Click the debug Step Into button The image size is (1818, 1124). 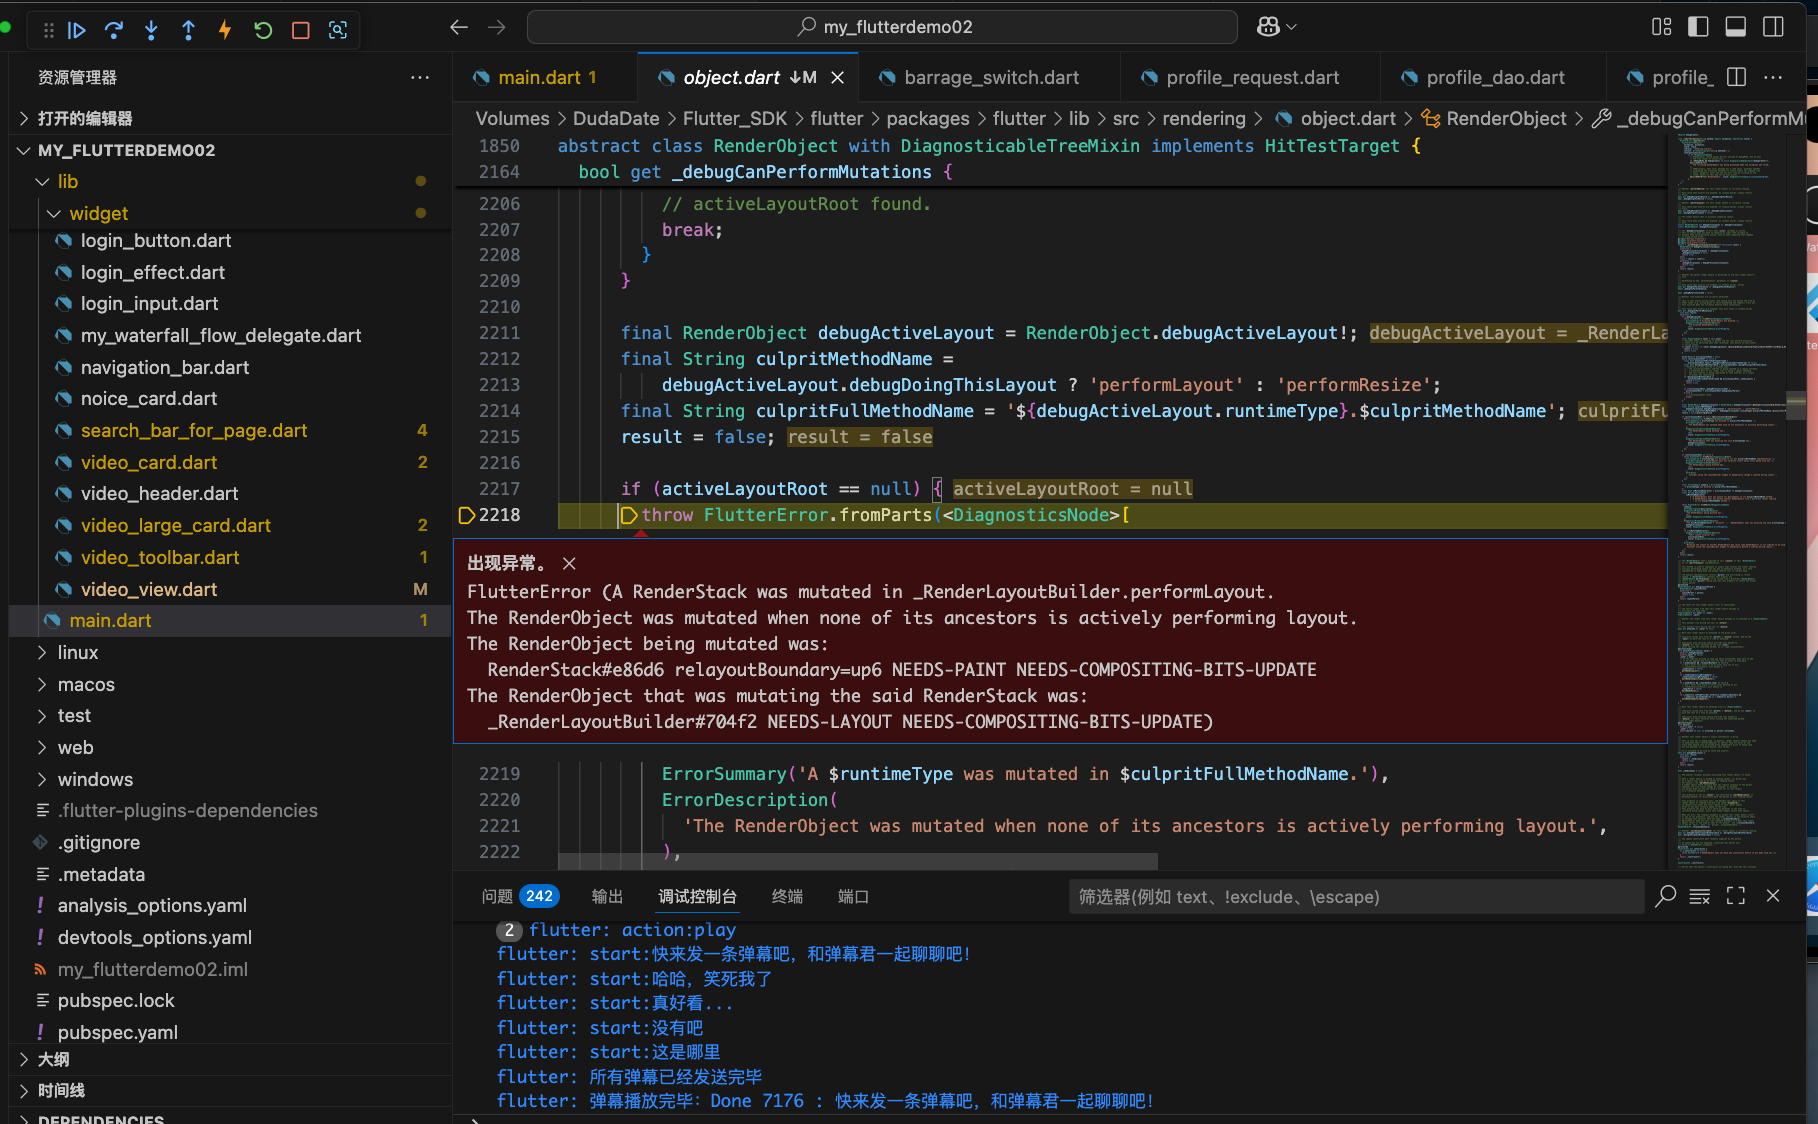(x=151, y=30)
